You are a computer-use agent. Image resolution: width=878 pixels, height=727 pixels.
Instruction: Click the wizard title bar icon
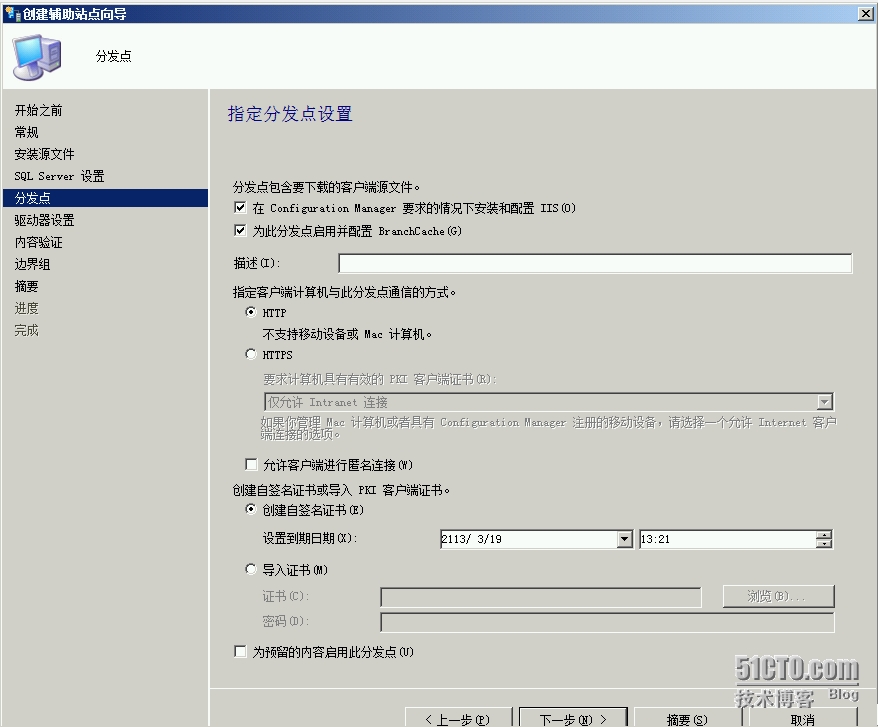[12, 13]
